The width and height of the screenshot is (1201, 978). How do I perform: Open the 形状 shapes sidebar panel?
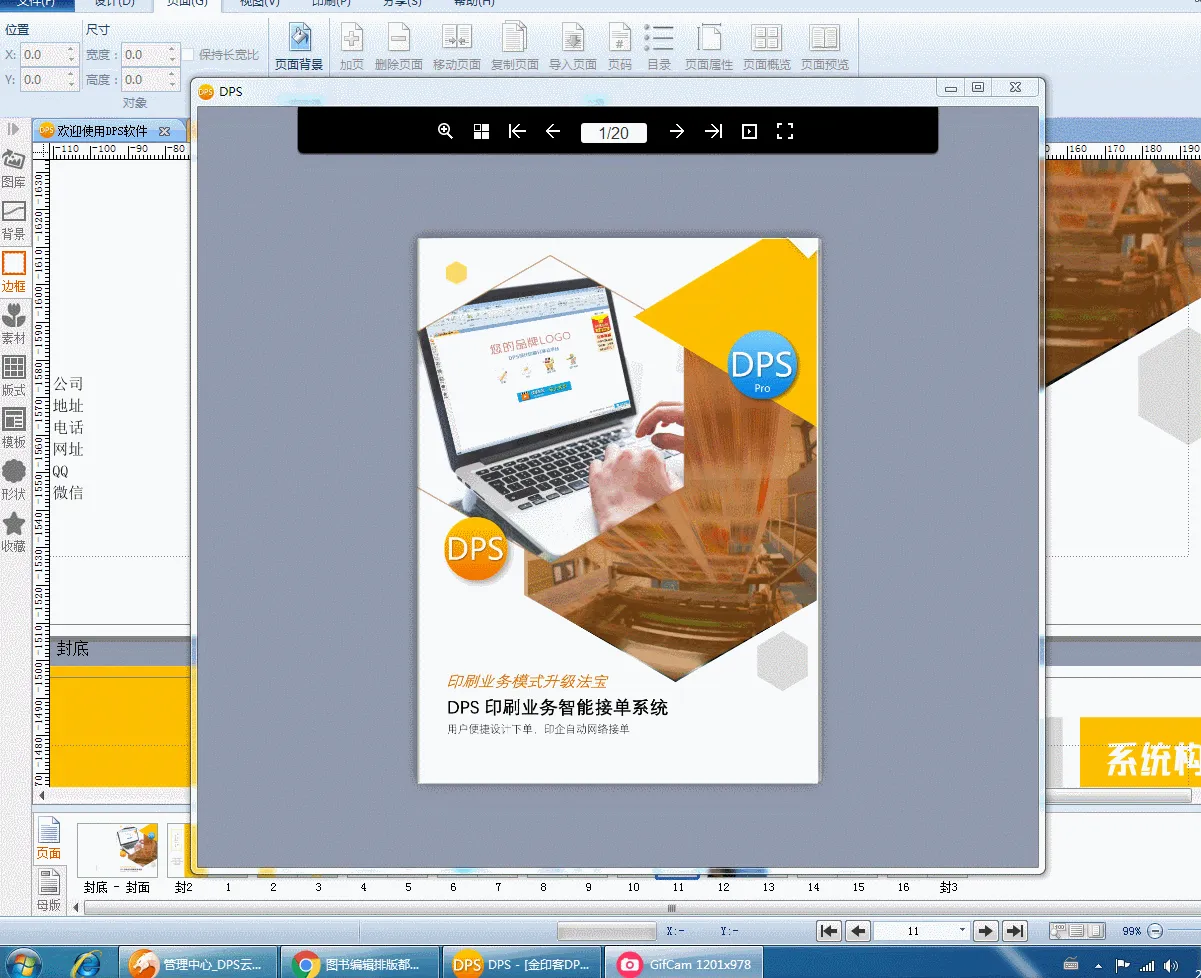click(14, 480)
